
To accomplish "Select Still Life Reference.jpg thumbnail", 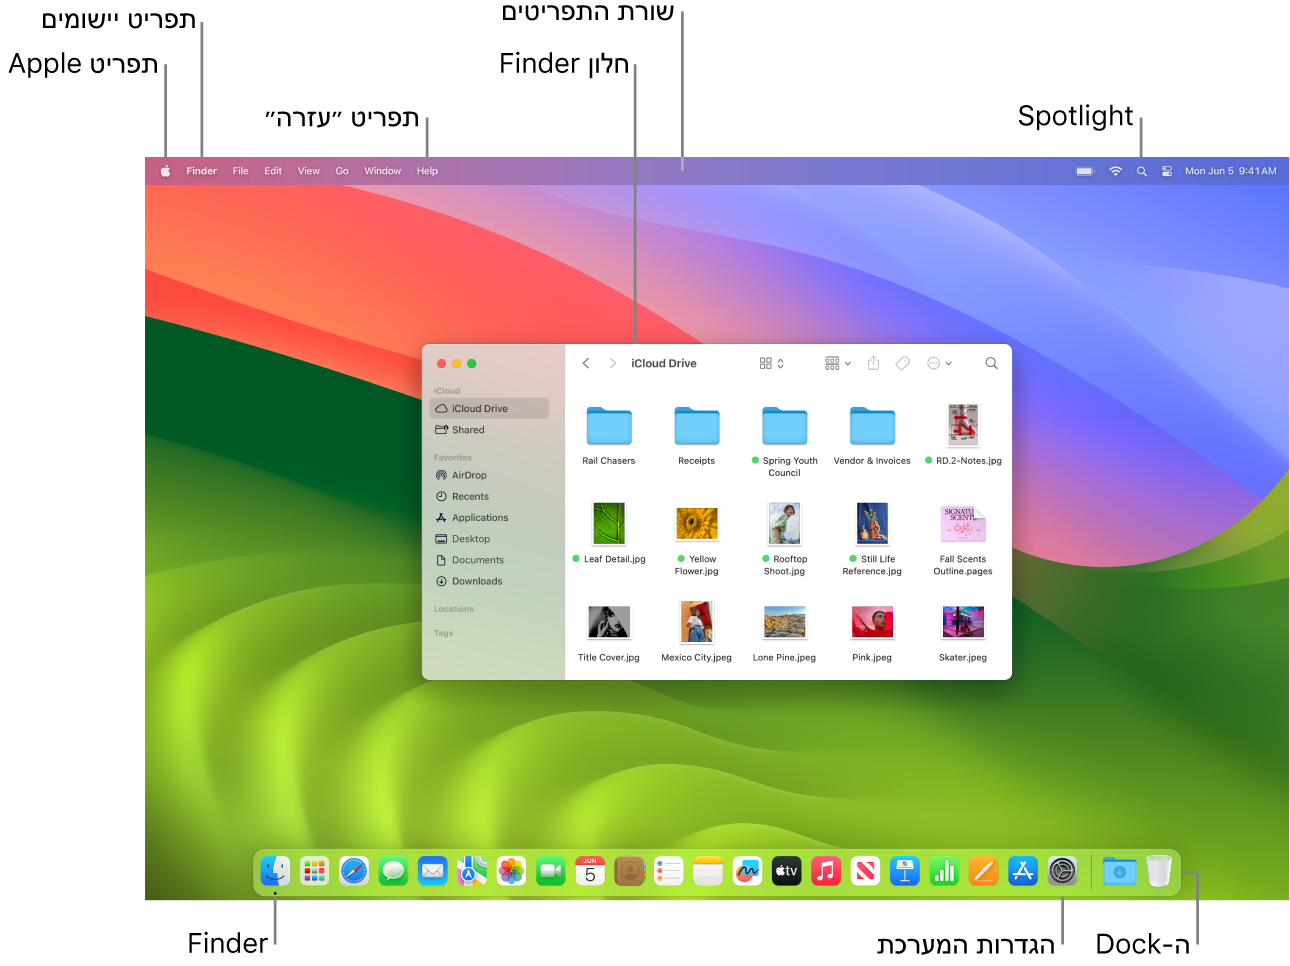I will [x=872, y=523].
